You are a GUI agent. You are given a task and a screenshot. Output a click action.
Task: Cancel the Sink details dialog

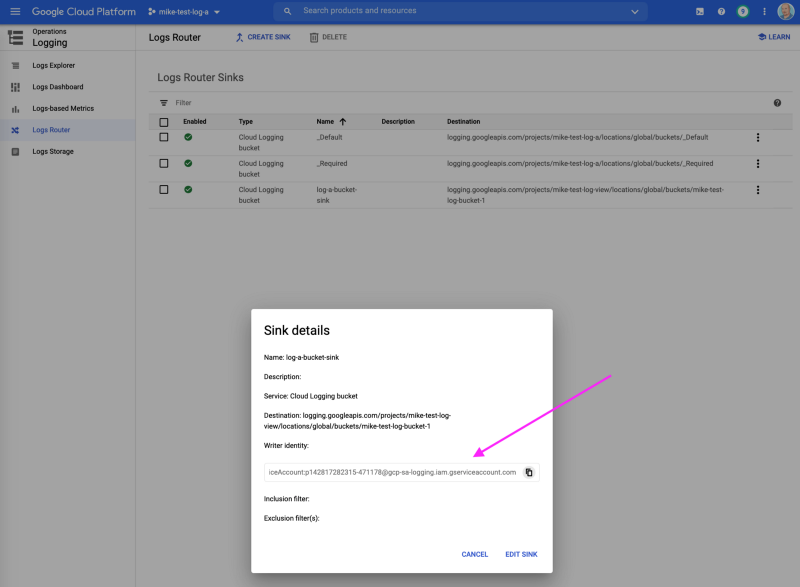tap(474, 554)
